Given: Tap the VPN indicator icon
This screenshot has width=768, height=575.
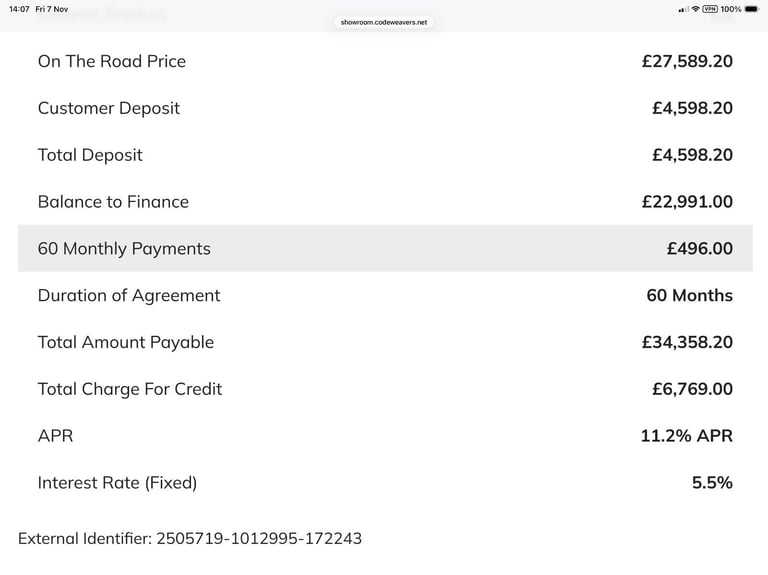Looking at the screenshot, I should click(710, 9).
